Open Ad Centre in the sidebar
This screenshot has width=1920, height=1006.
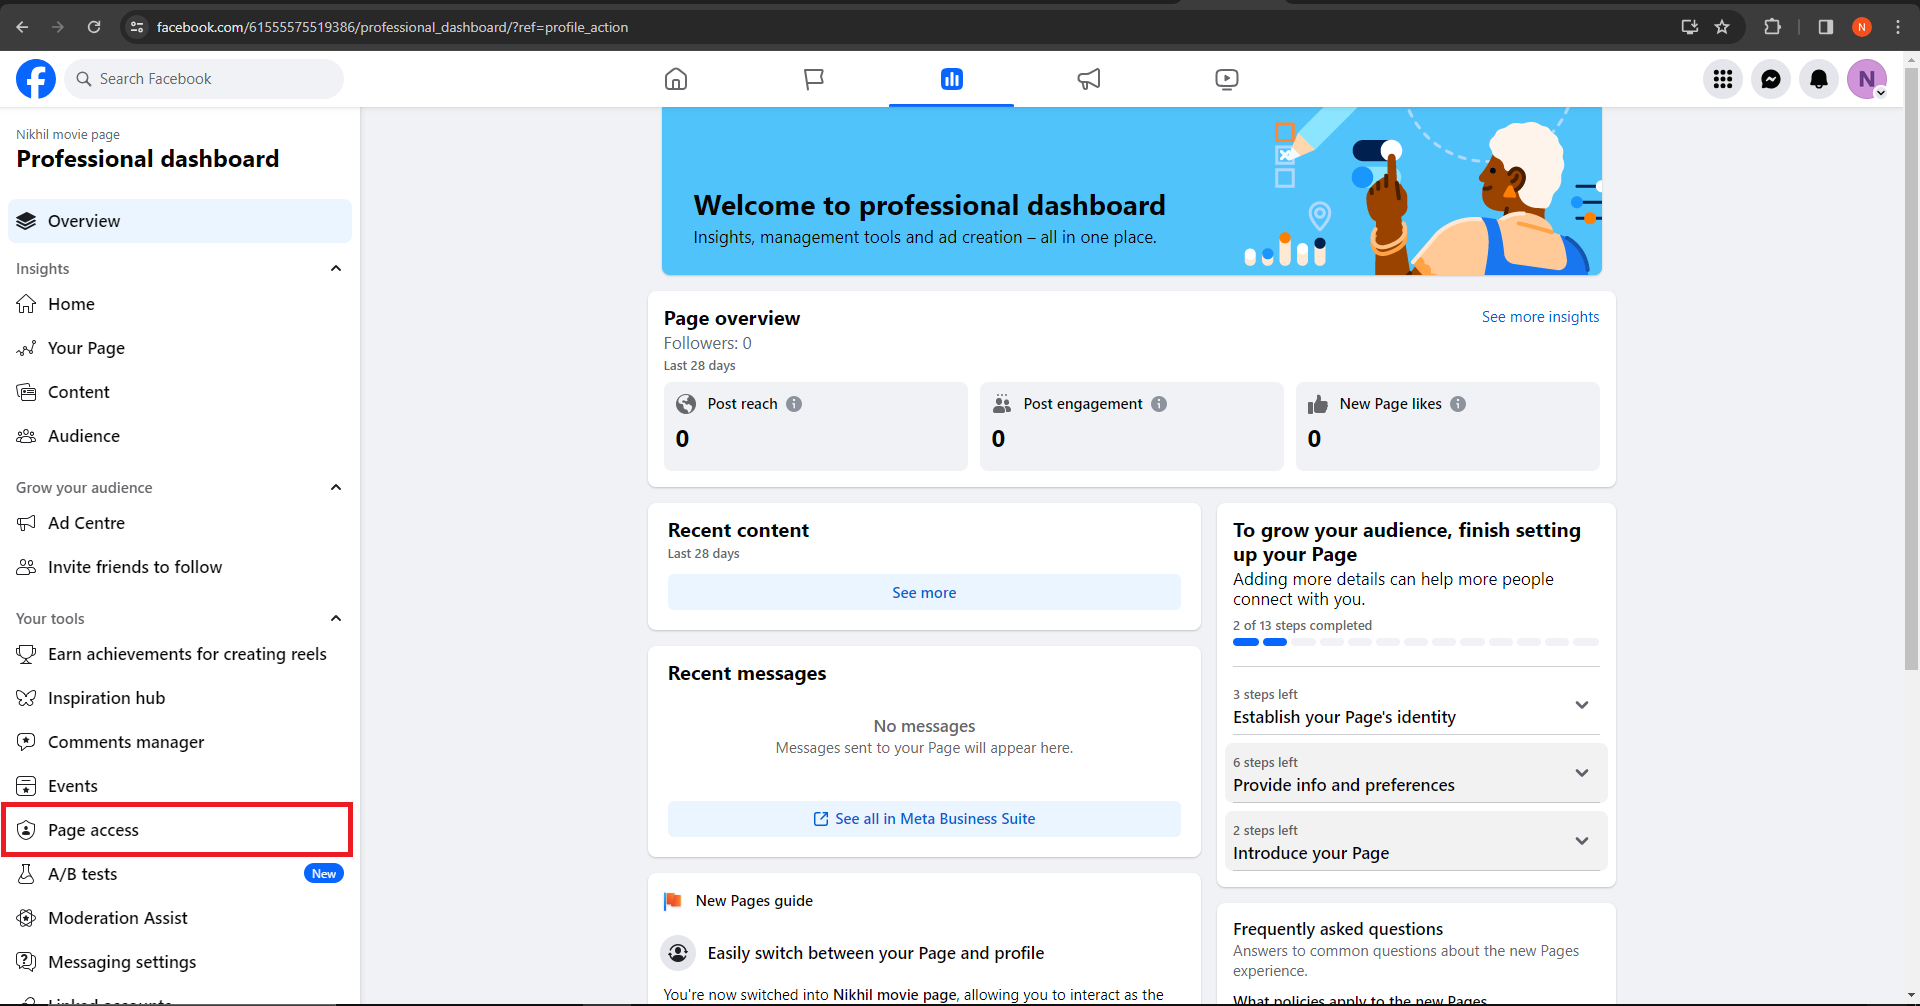click(180, 523)
